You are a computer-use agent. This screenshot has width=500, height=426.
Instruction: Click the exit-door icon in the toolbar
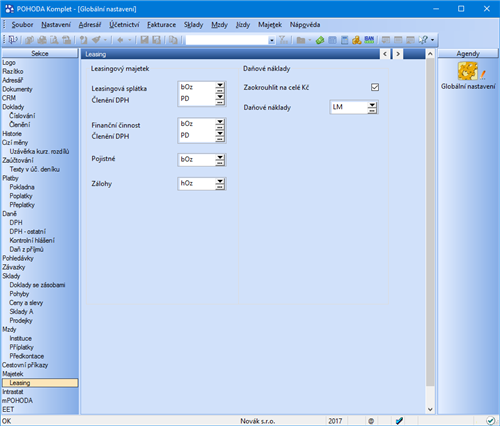click(13, 40)
